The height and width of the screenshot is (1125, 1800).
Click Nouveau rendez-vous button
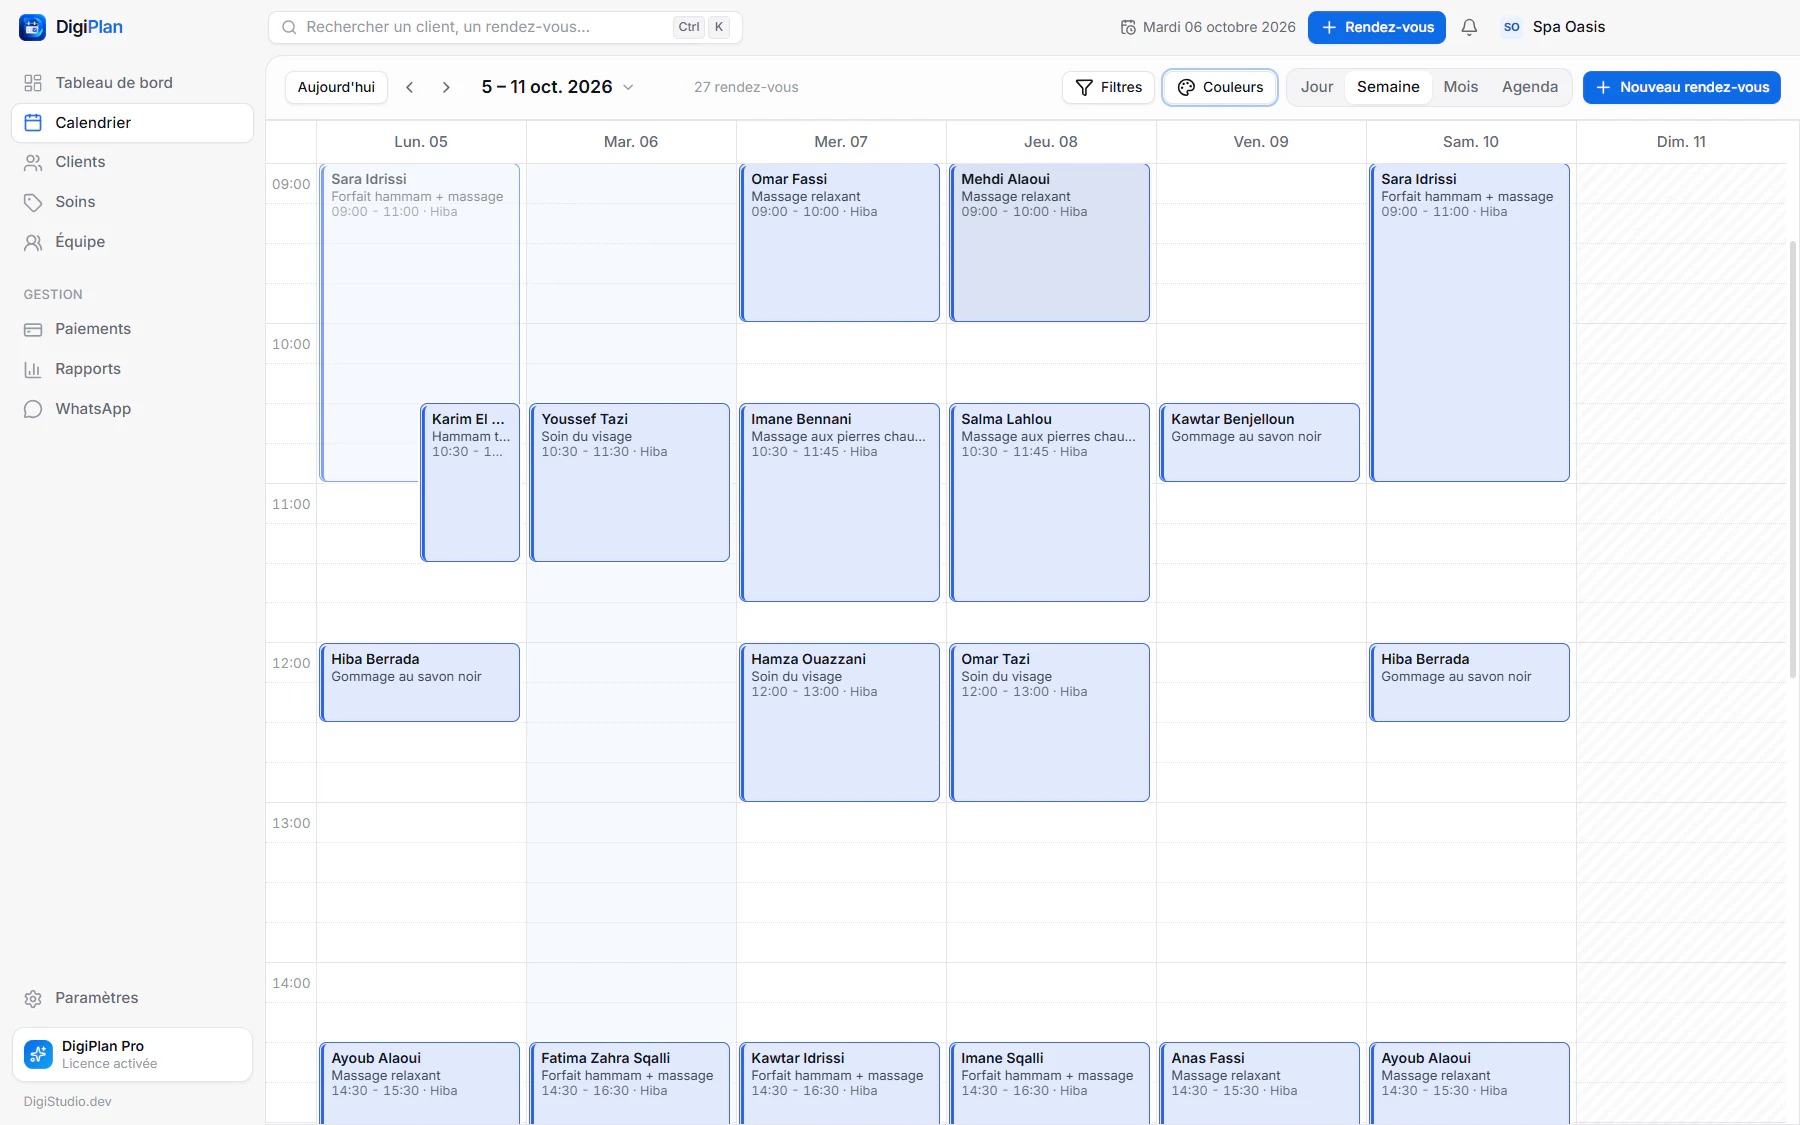pyautogui.click(x=1682, y=87)
